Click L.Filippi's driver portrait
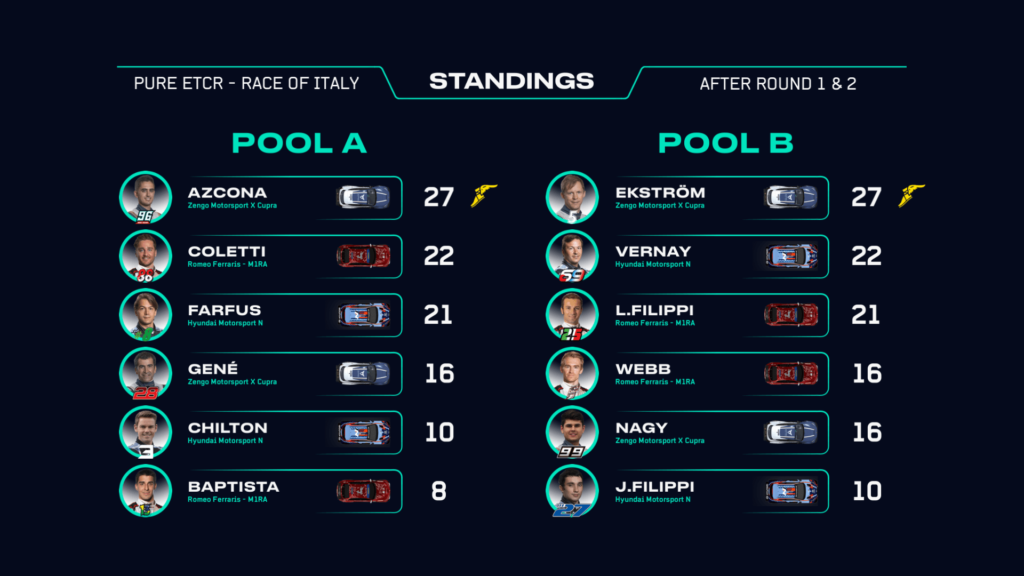 [x=572, y=314]
